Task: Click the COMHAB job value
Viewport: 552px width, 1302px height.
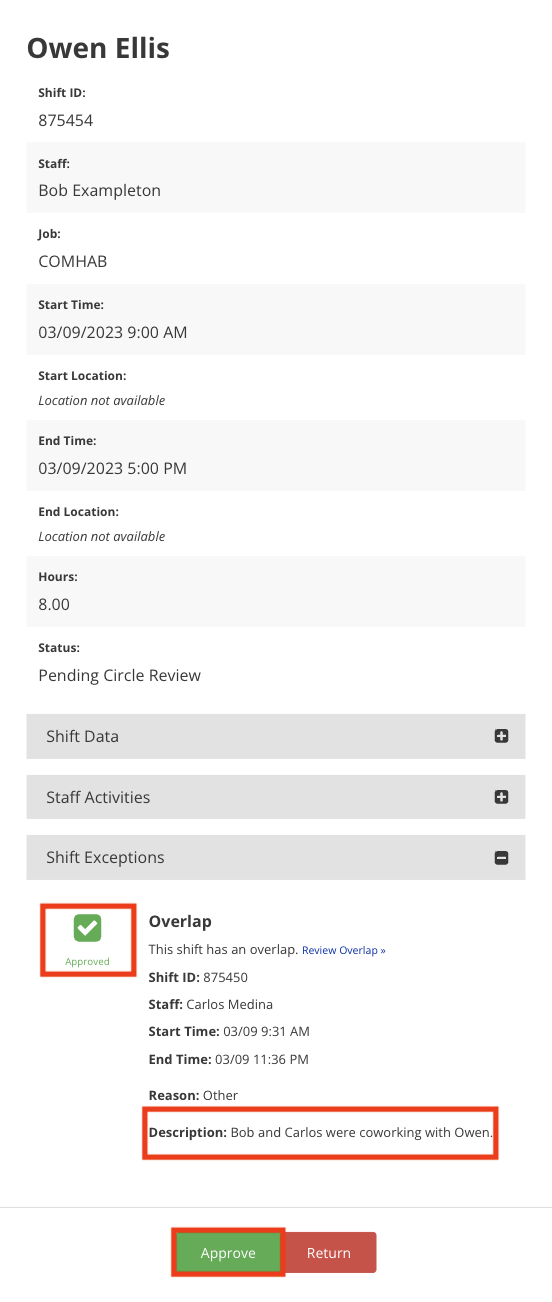Action: tap(73, 262)
